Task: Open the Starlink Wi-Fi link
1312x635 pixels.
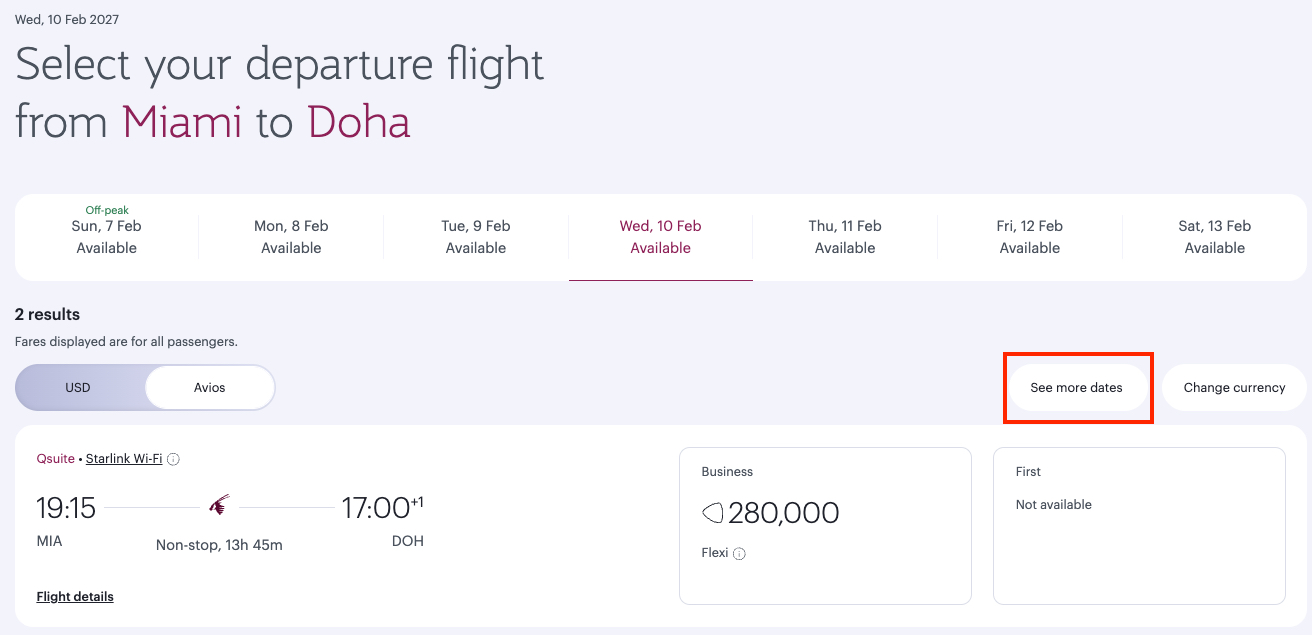Action: coord(124,458)
